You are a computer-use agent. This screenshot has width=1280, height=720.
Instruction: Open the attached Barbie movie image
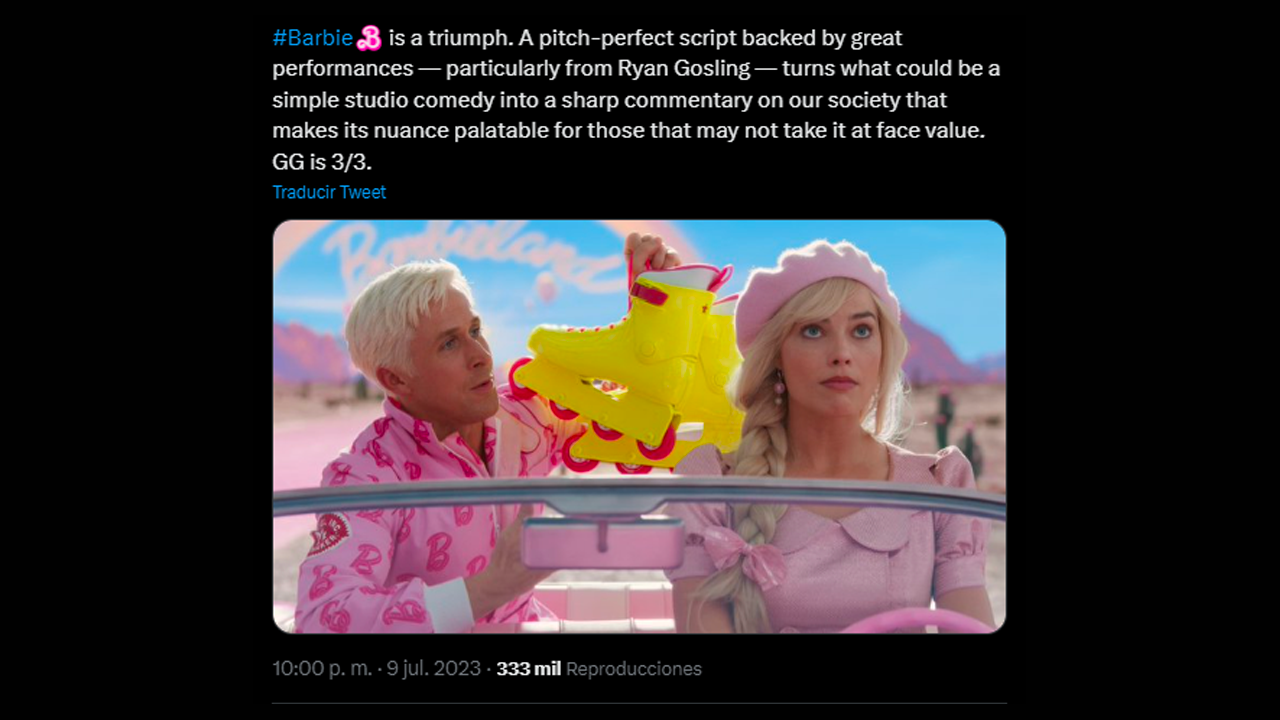639,426
